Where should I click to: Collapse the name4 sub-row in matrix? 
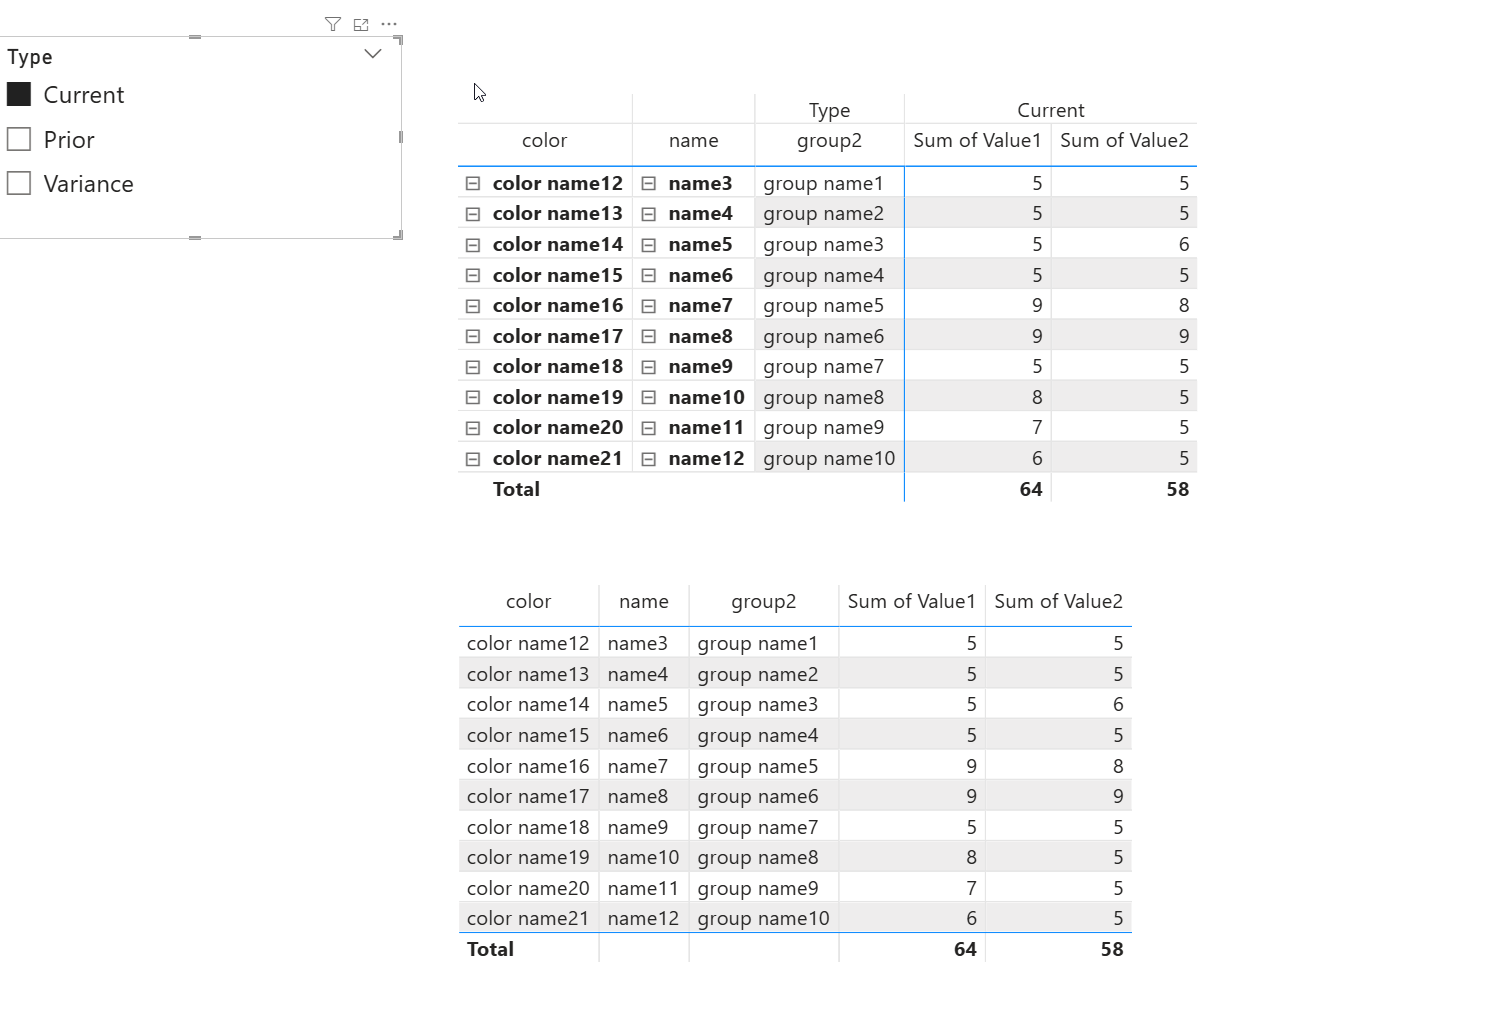pyautogui.click(x=649, y=214)
